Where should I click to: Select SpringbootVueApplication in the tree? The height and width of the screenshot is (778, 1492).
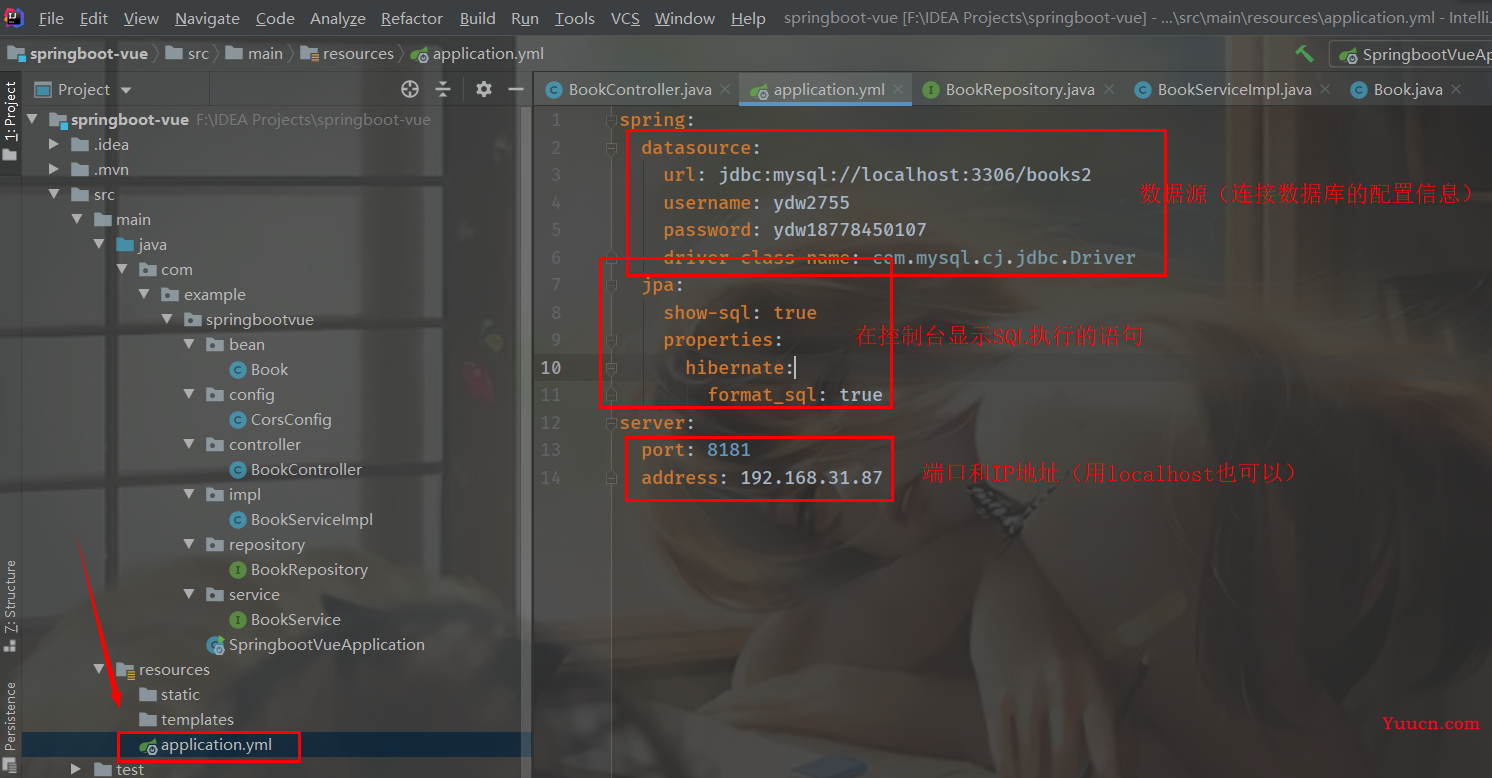316,645
